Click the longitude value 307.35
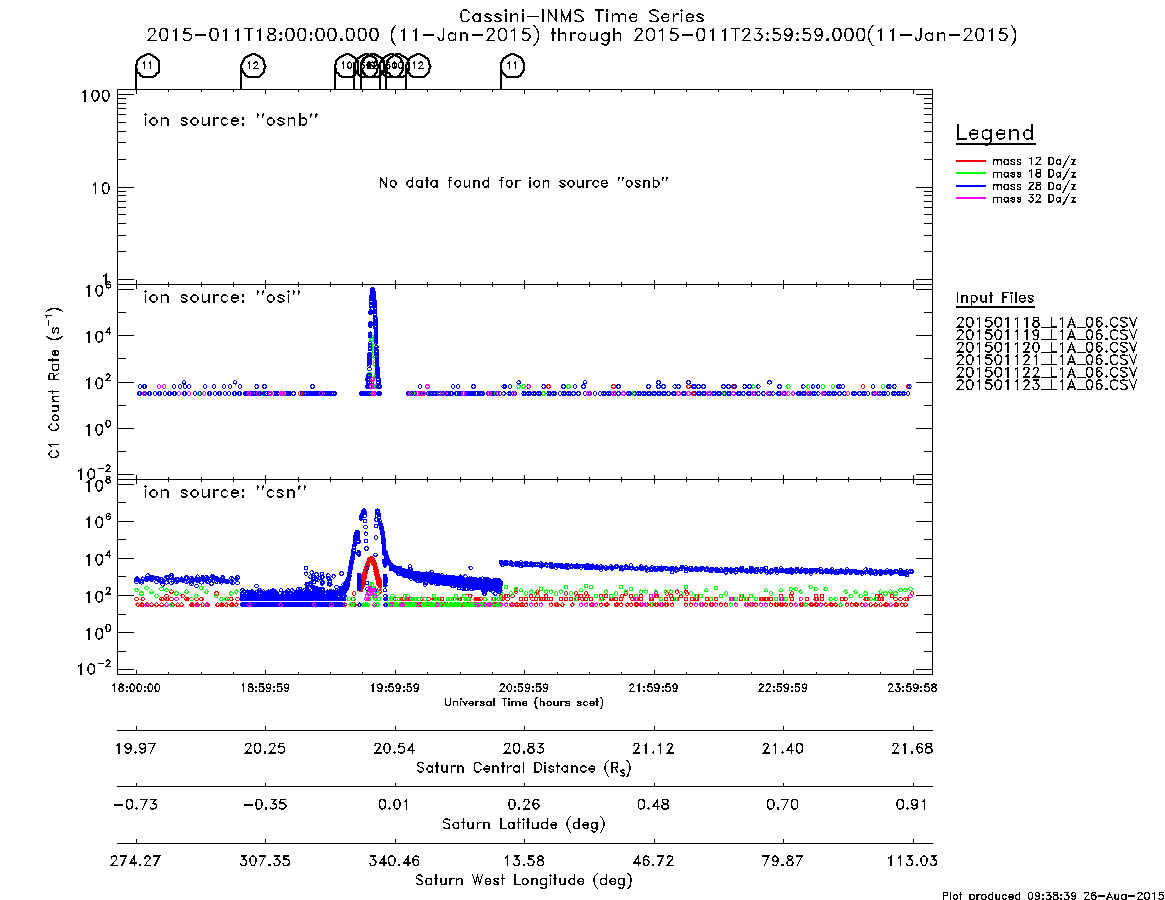Viewport: 1165px width, 900px height. tap(265, 861)
